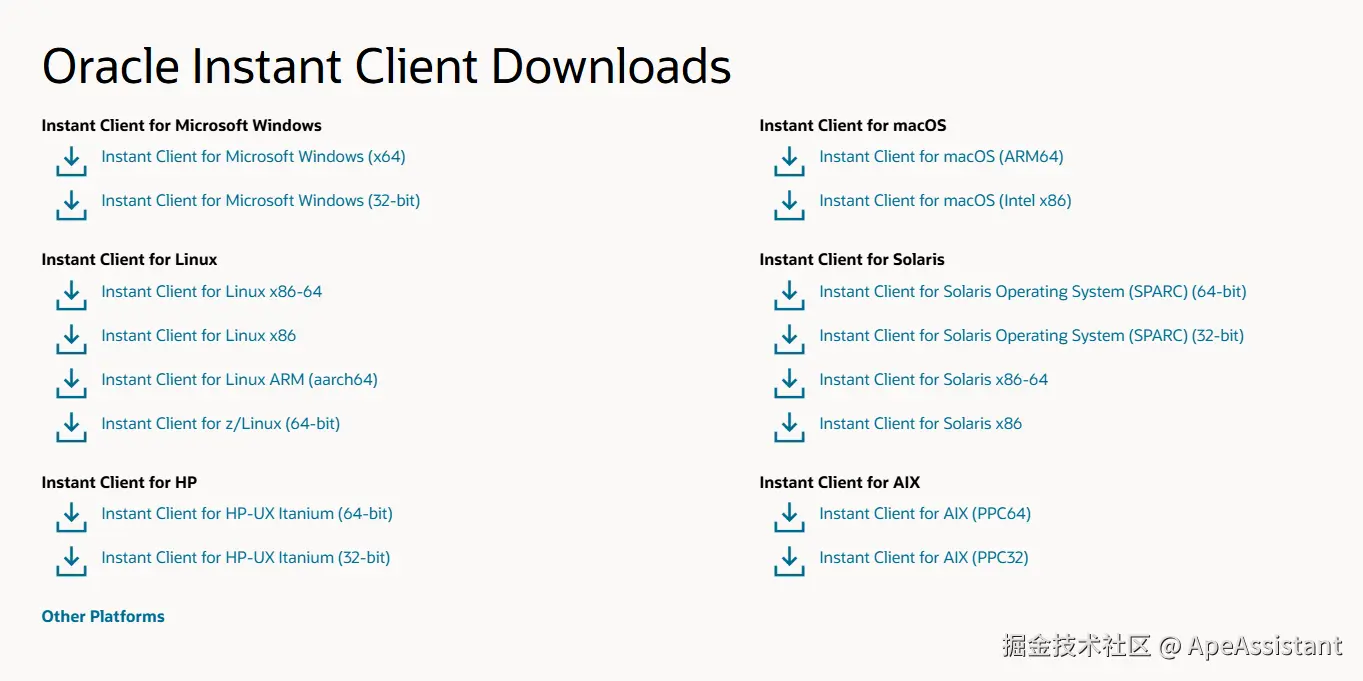Click download icon beside HP-UX Itanium (32-bit)
The image size is (1363, 681).
tap(71, 562)
